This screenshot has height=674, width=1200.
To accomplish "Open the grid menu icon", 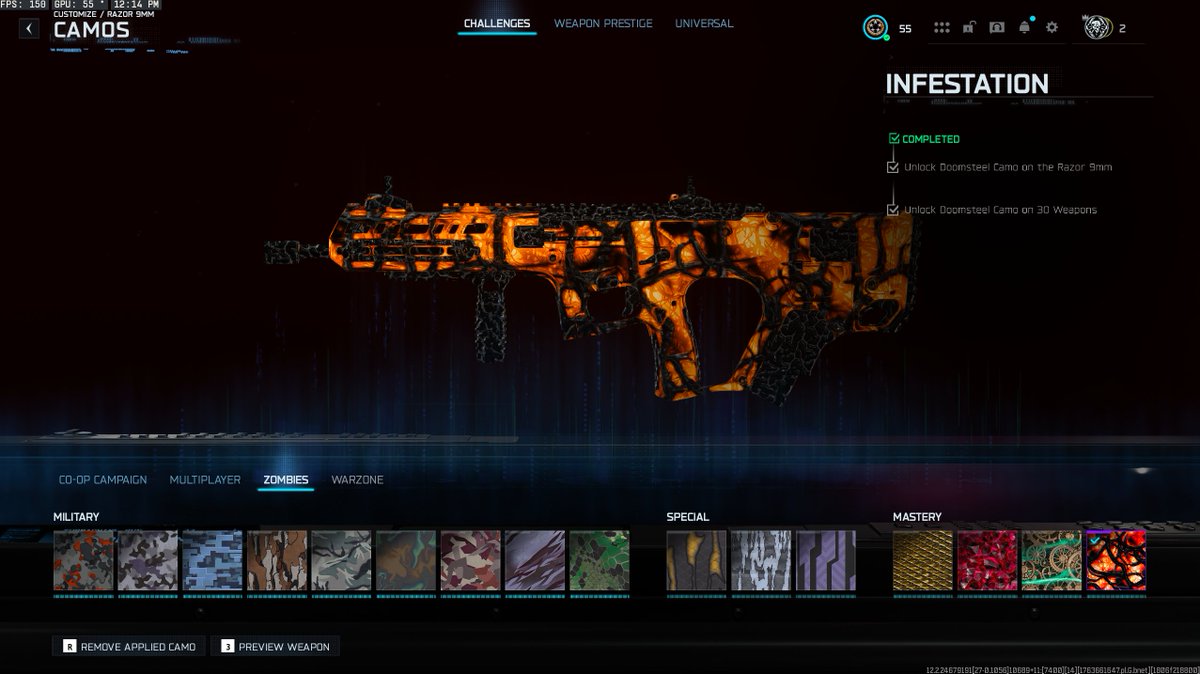I will (x=941, y=28).
